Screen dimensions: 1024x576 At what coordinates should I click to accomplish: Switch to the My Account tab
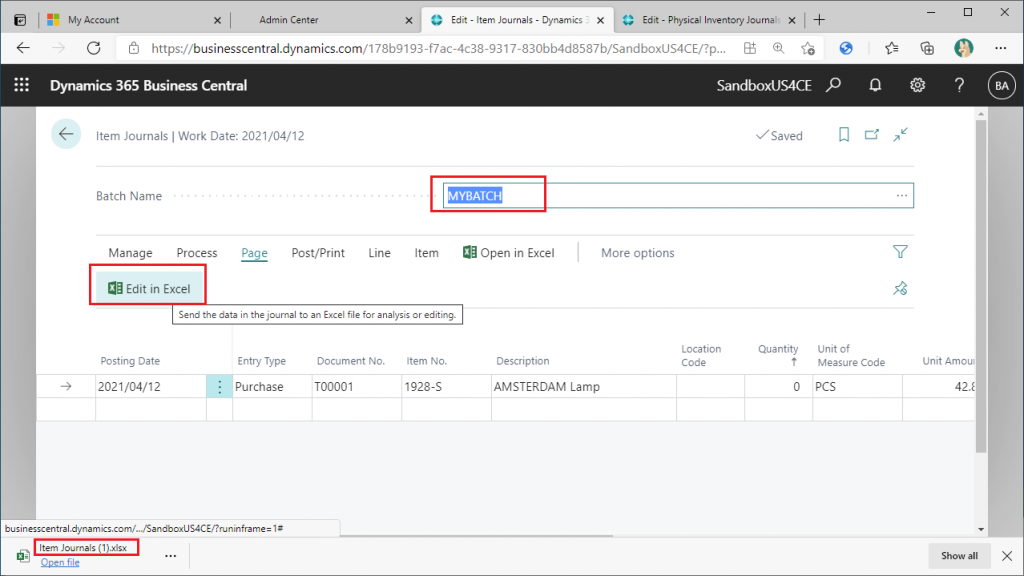click(134, 20)
